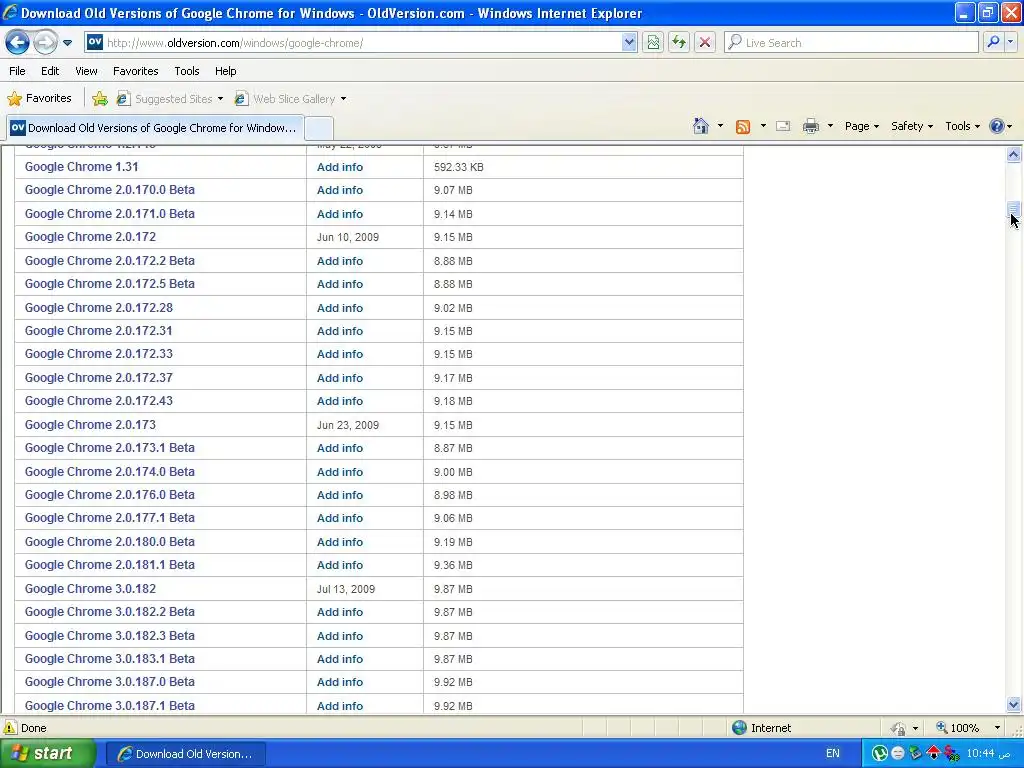Screen dimensions: 1024x768
Task: Click the Home icon
Action: tap(701, 126)
